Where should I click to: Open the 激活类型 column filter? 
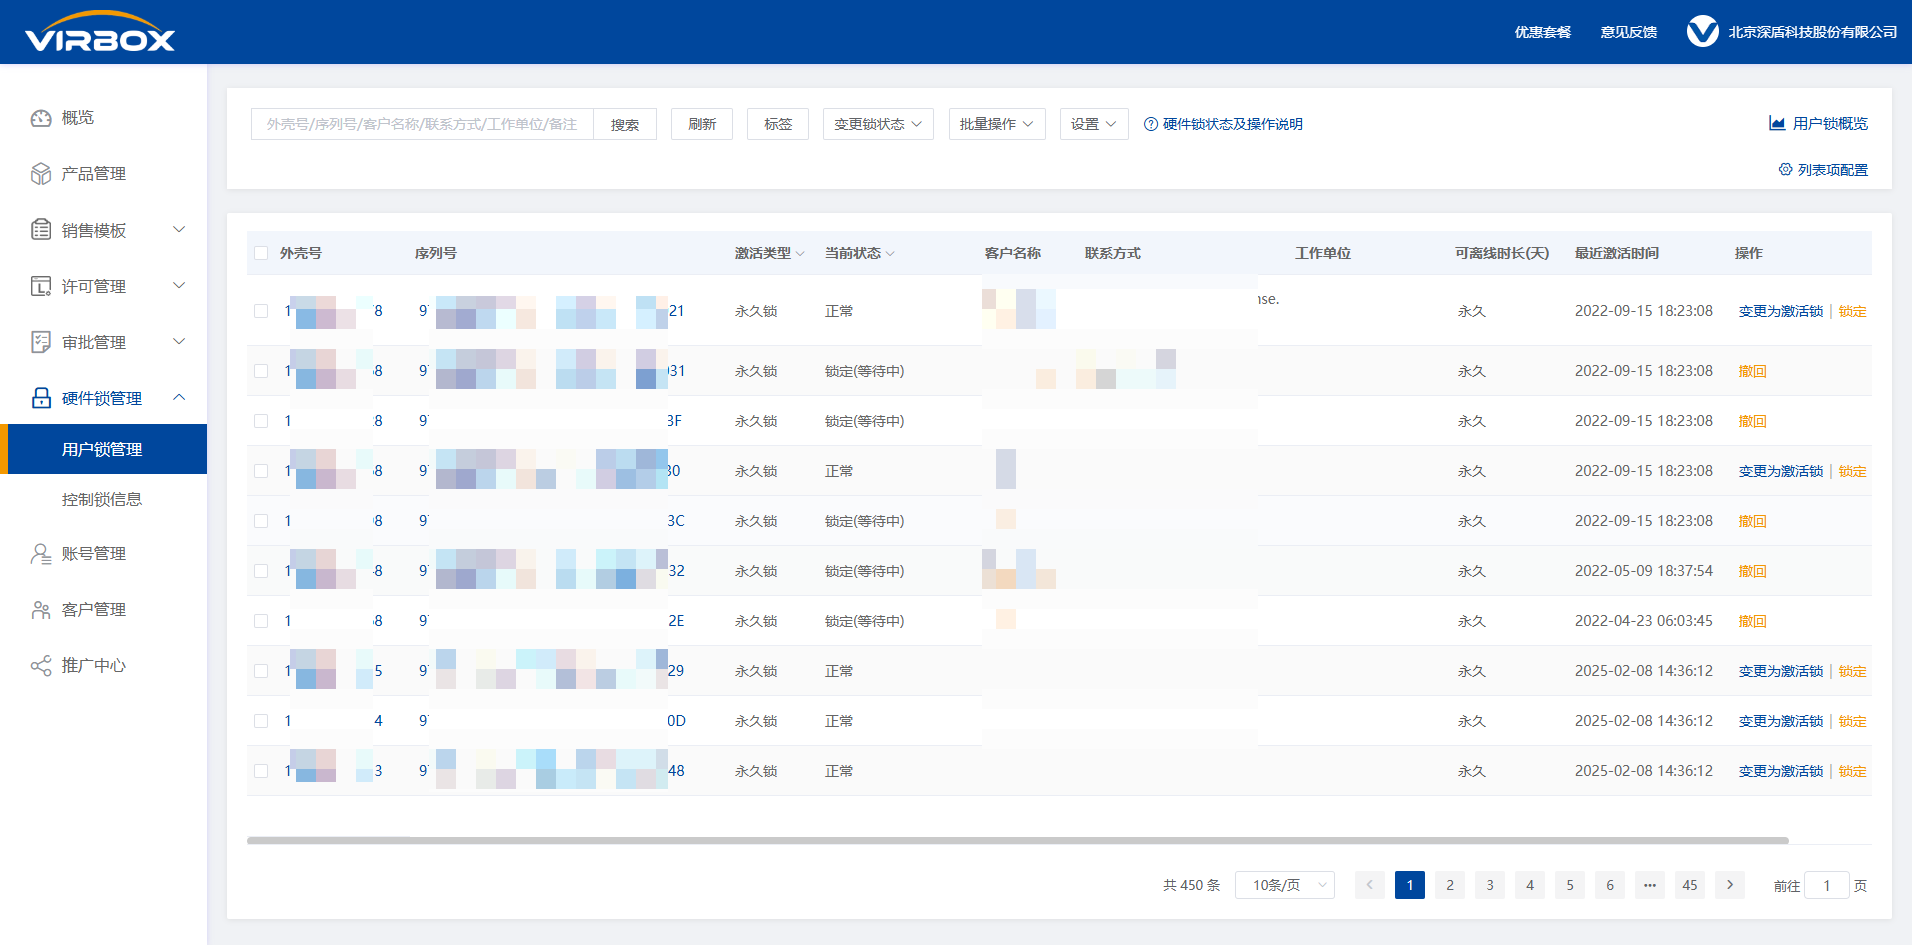(800, 254)
